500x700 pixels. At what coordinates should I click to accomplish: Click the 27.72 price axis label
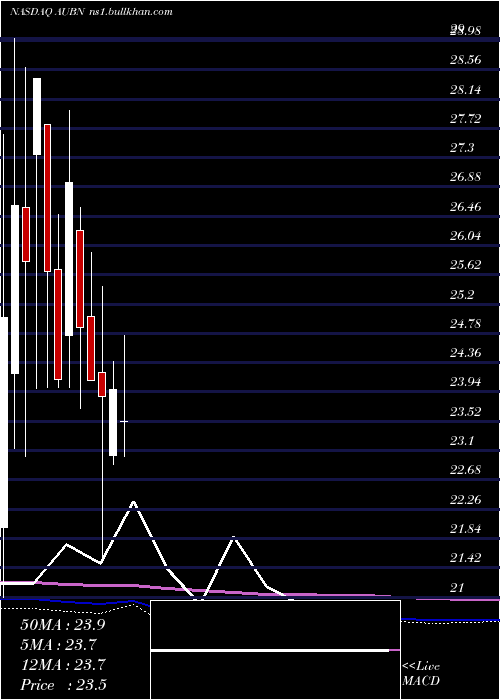tap(466, 119)
